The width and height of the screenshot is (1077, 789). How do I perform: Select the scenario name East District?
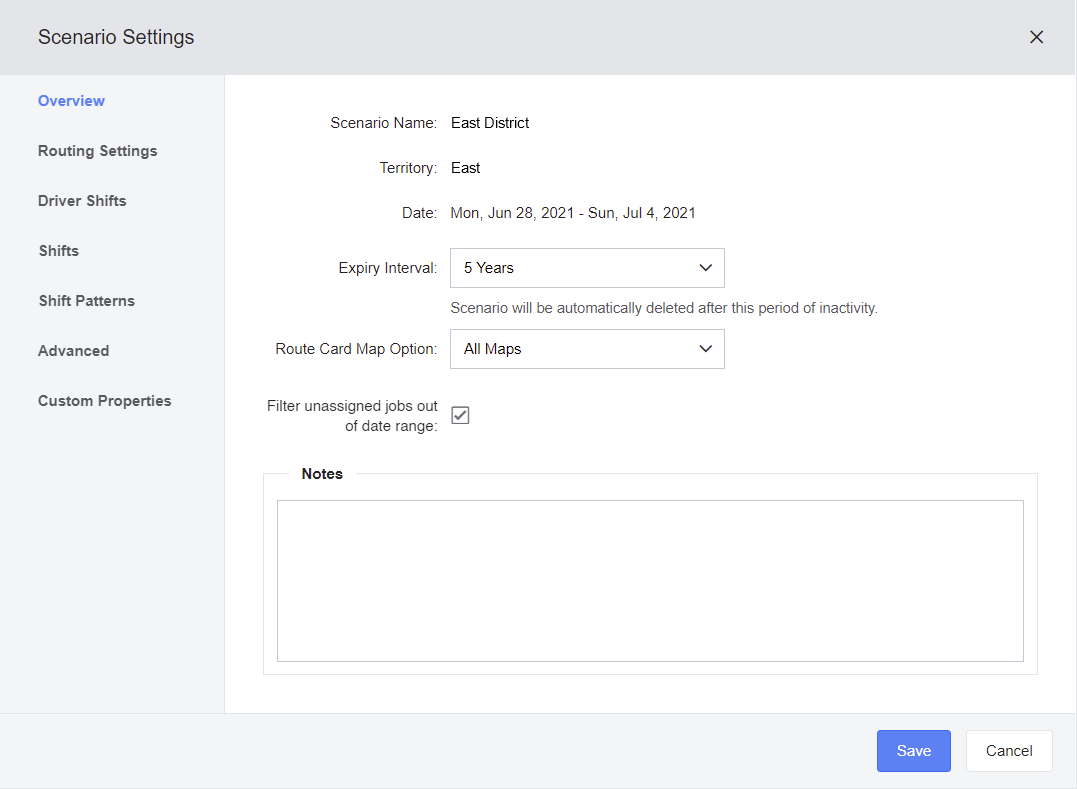[x=490, y=123]
